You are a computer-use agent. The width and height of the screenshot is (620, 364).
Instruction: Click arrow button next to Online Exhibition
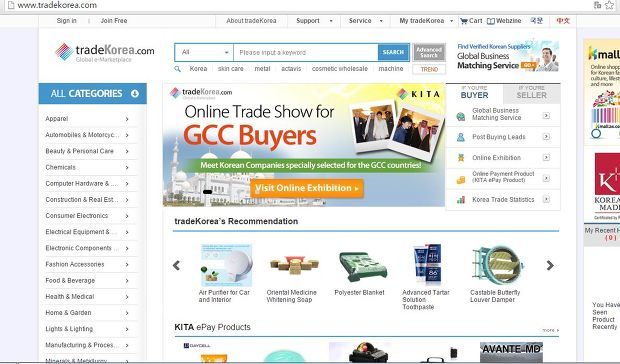click(x=546, y=157)
